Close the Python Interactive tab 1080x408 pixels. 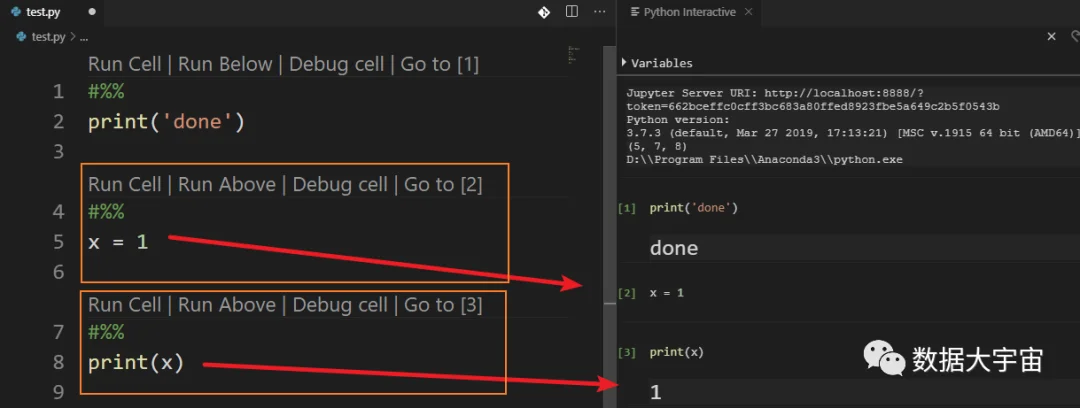point(749,12)
